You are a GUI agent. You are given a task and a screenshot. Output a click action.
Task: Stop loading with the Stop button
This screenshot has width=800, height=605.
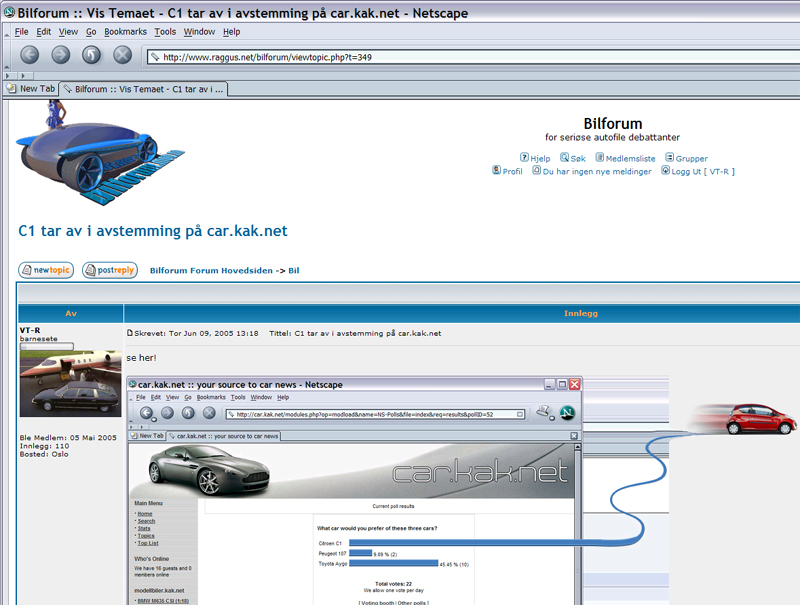(x=122, y=55)
